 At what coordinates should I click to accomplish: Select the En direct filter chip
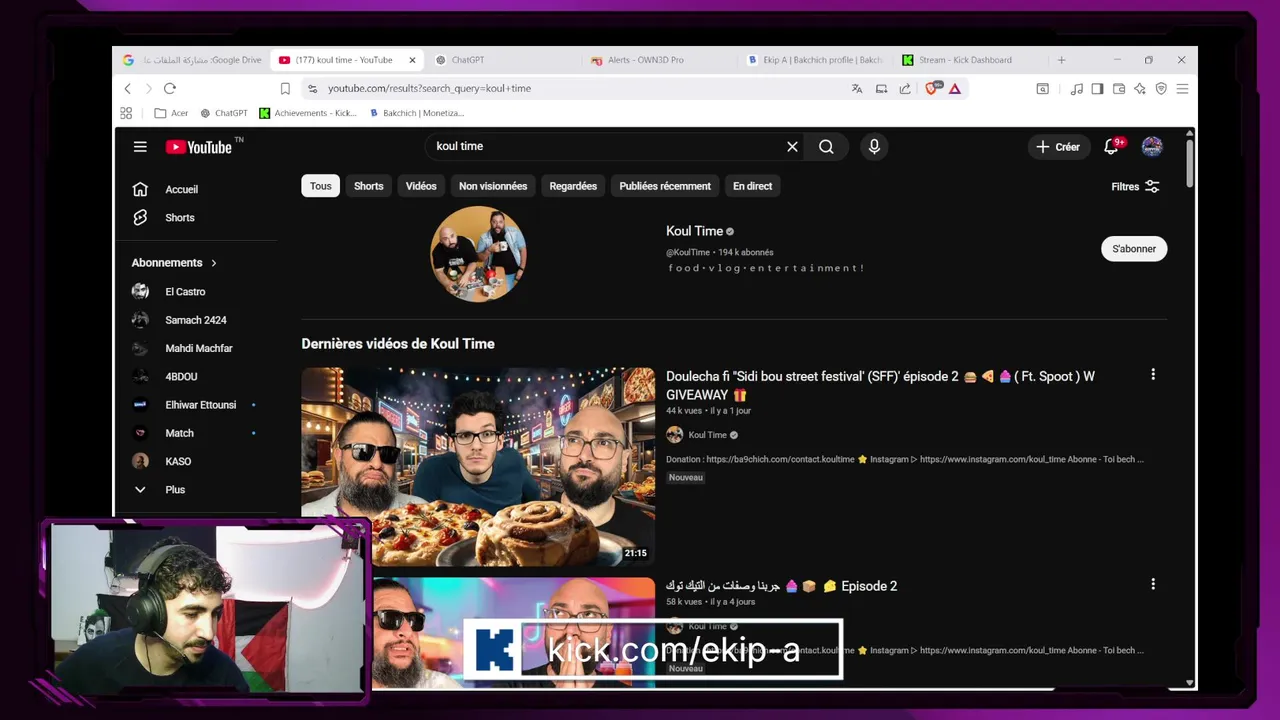(x=752, y=186)
